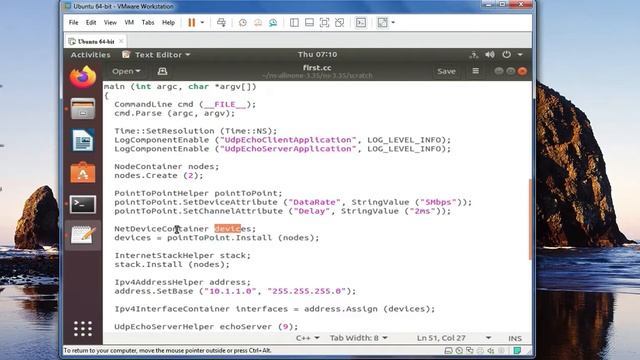This screenshot has width=640, height=360.
Task: Click the "5Mbps" string in the code
Action: 438,202
